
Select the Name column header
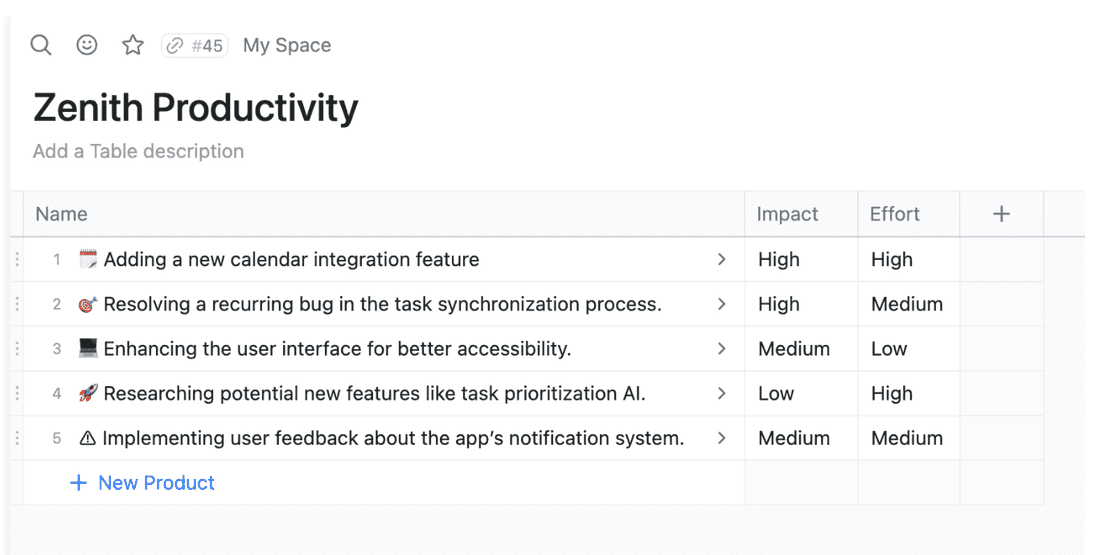61,214
